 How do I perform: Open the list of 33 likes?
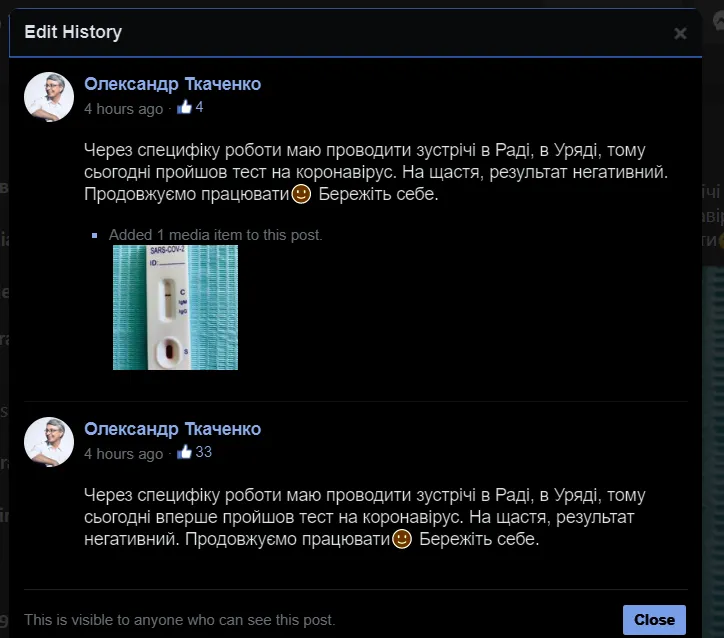203,452
